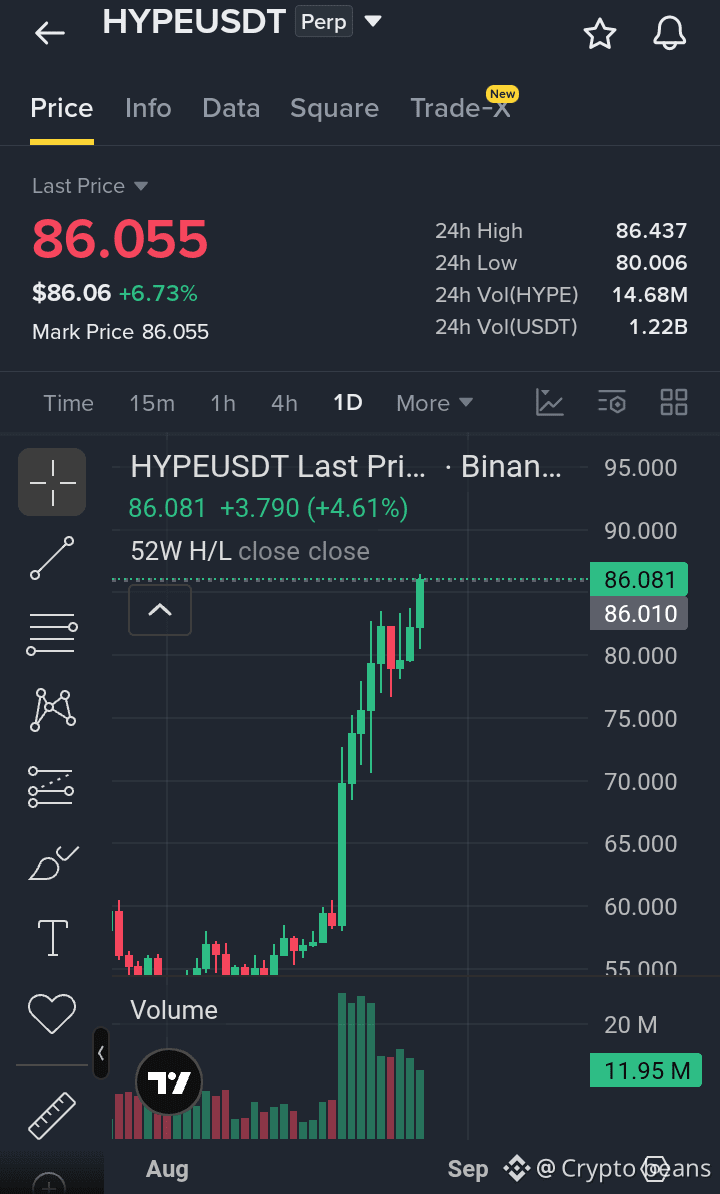This screenshot has width=720, height=1194.
Task: Click the TradingView logo
Action: (168, 1082)
